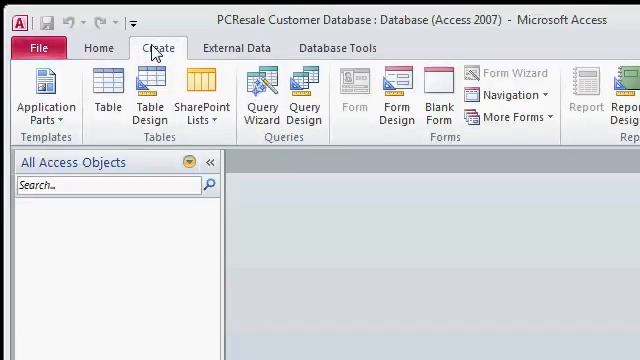Click the Report button icon

587,90
